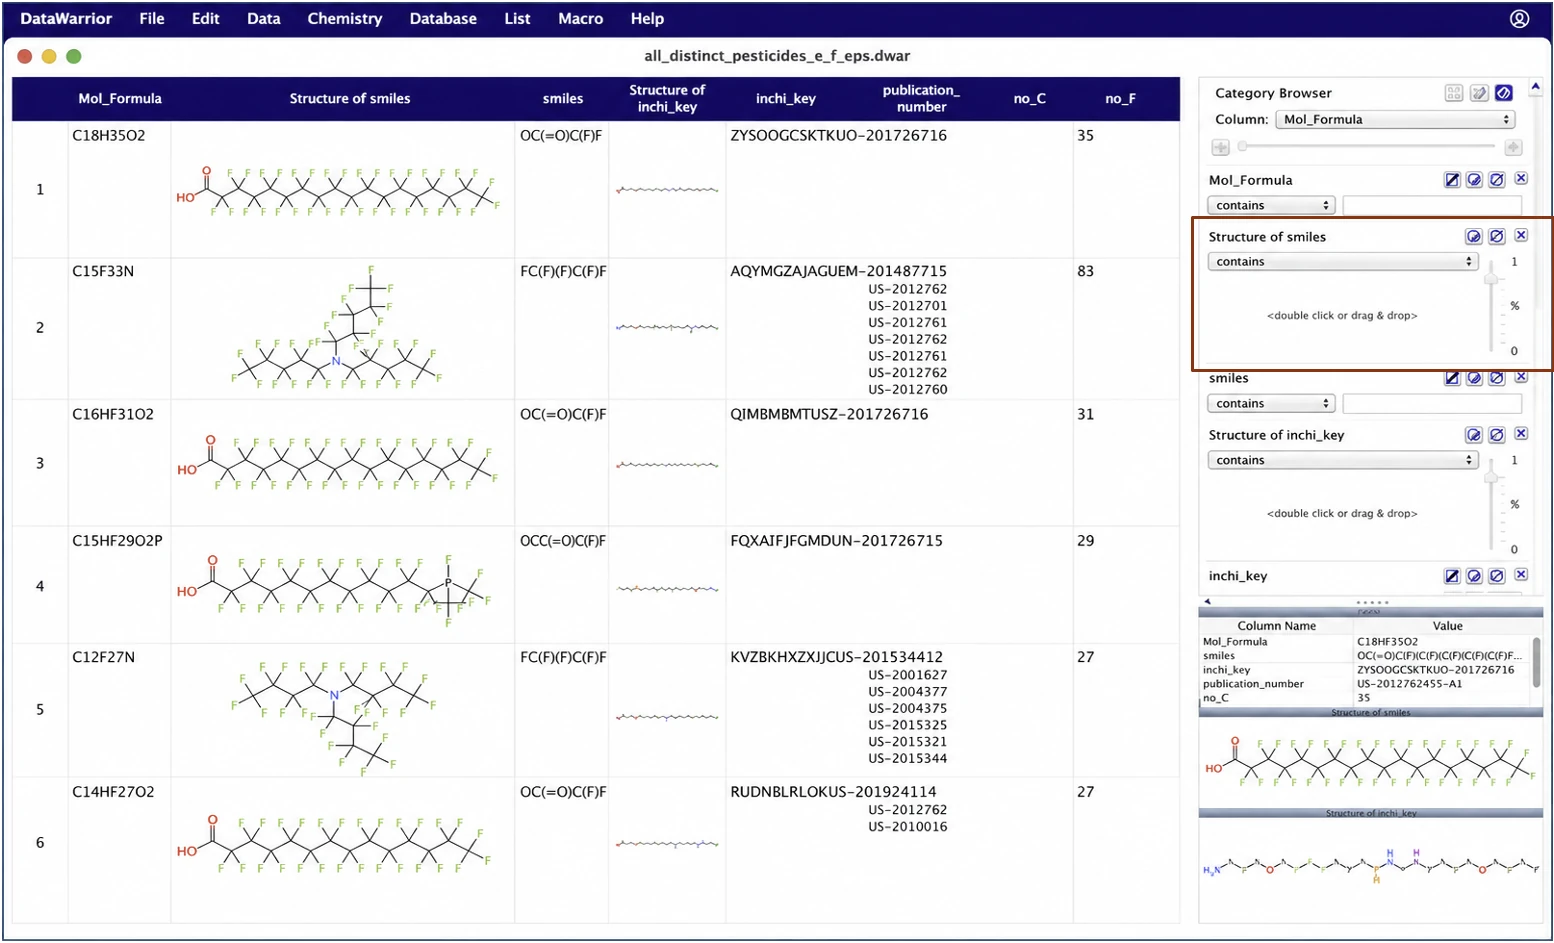1554x943 pixels.
Task: Open the Macro menu
Action: click(x=580, y=18)
